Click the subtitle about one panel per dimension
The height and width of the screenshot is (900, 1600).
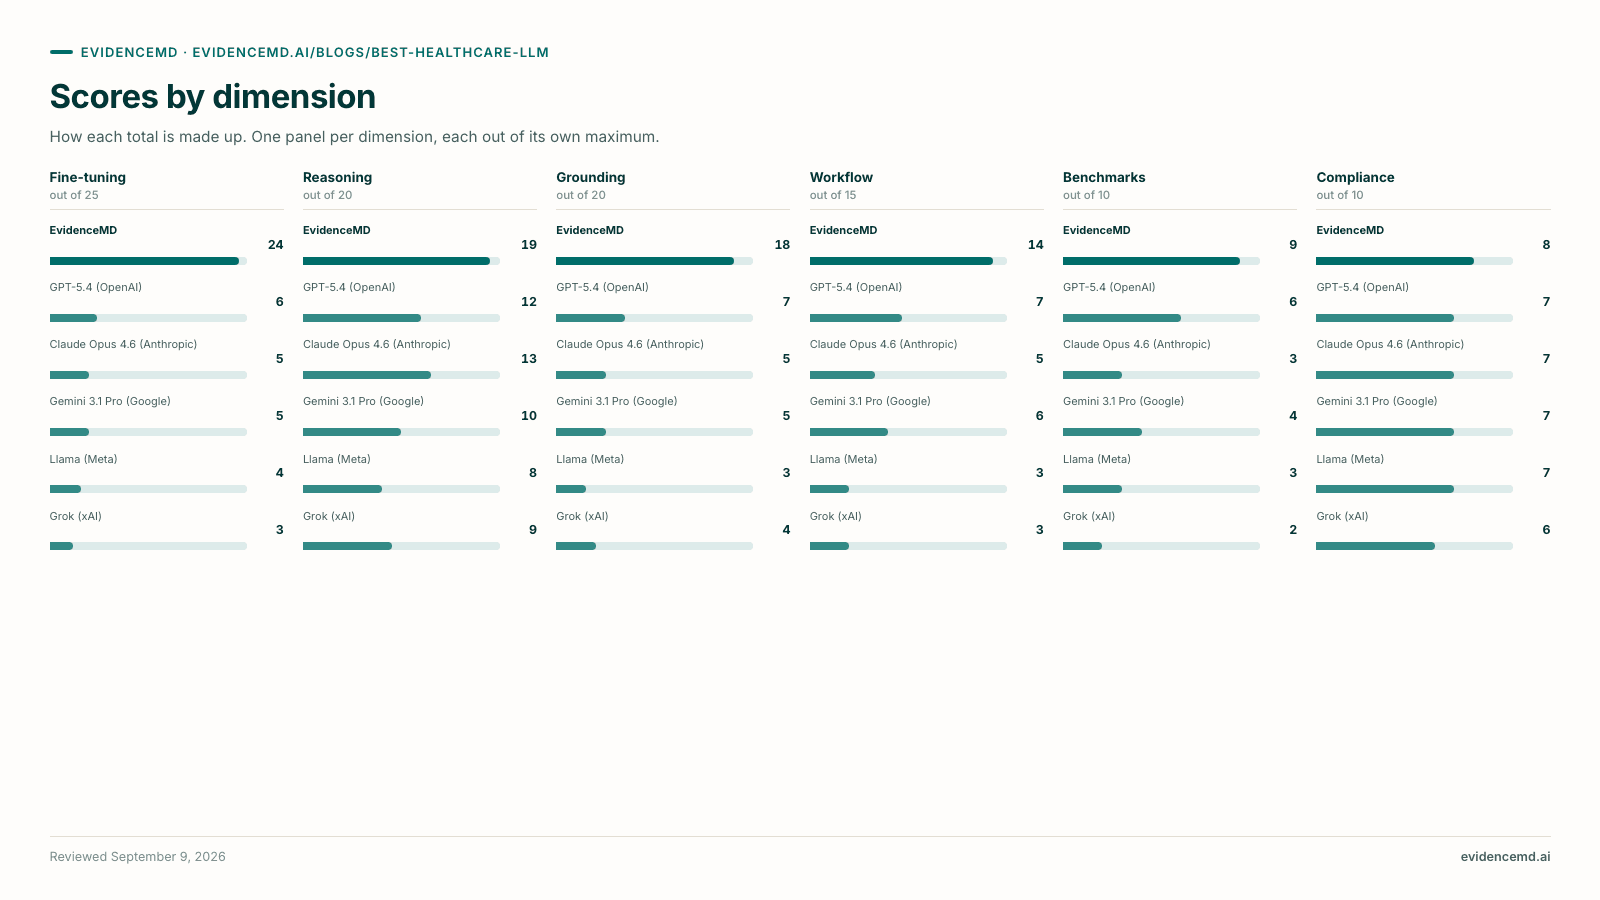point(355,136)
